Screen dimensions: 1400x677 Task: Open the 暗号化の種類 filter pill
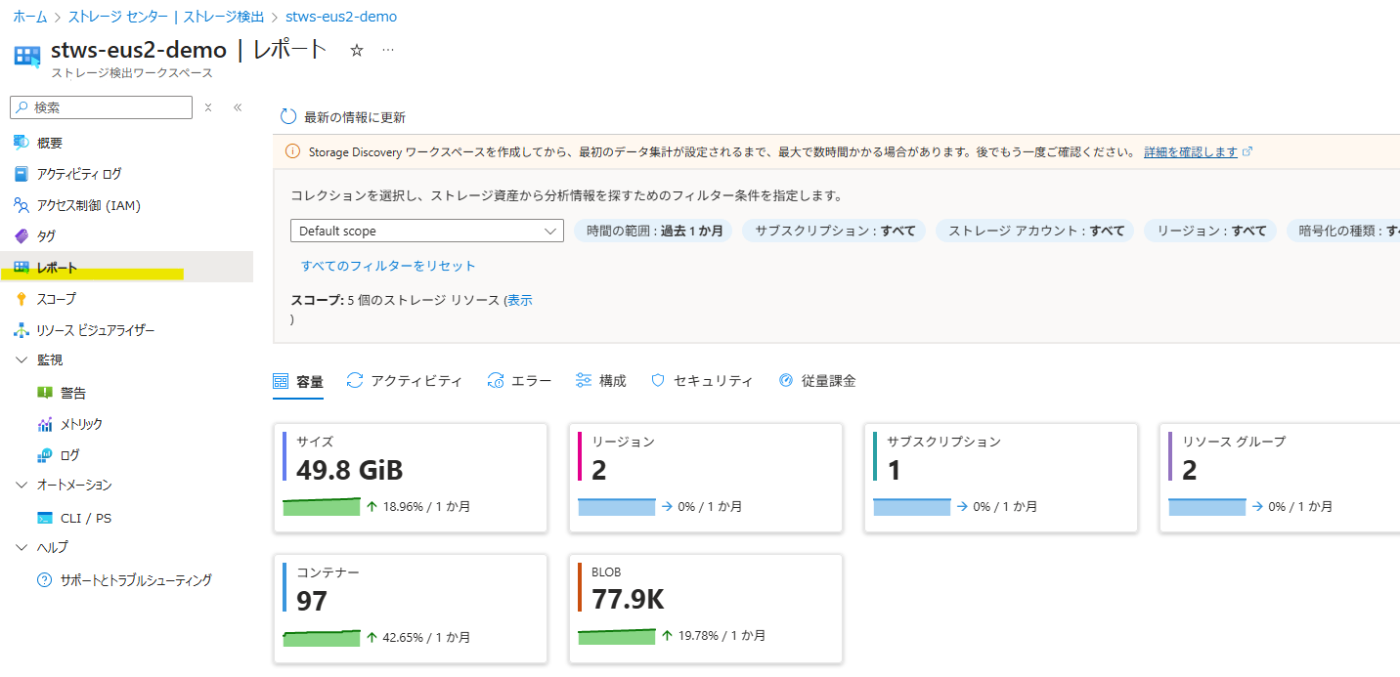[1343, 231]
